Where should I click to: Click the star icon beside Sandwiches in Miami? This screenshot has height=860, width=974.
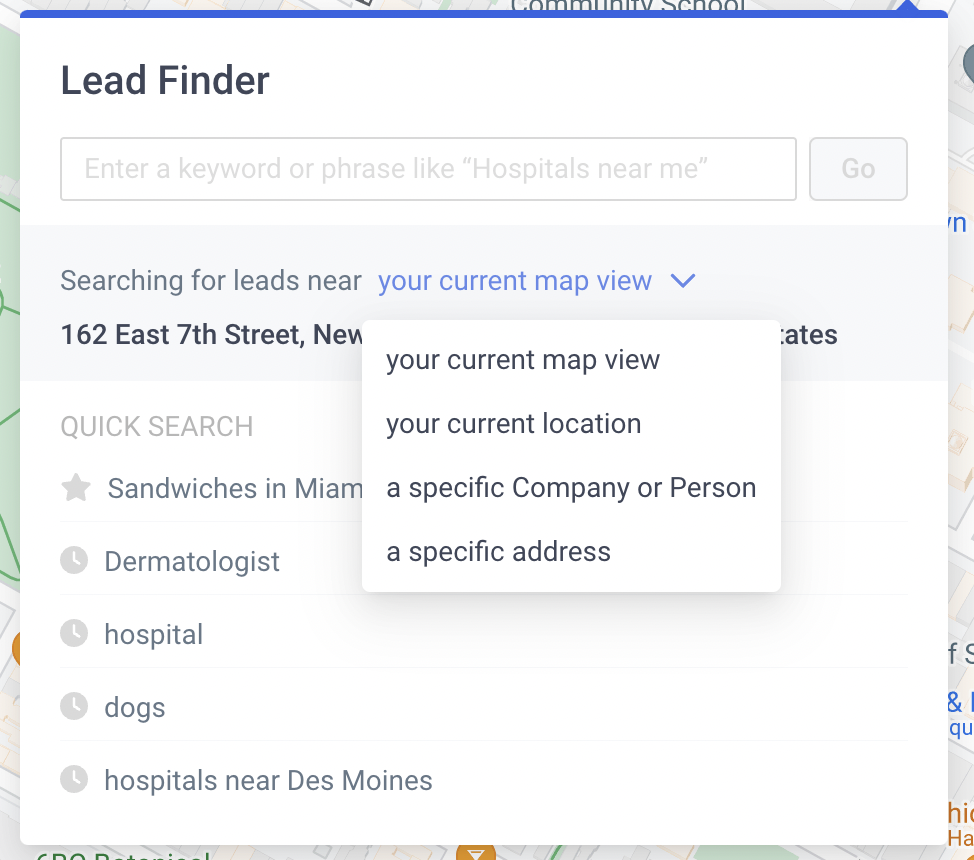pyautogui.click(x=76, y=488)
